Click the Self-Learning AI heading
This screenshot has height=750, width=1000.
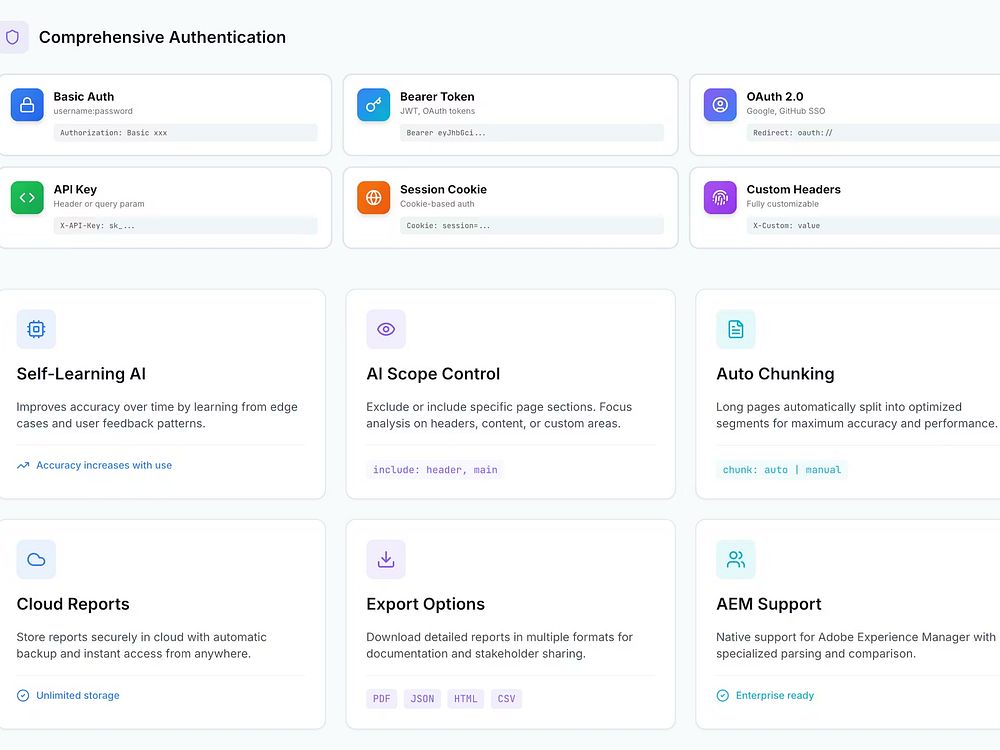[81, 374]
